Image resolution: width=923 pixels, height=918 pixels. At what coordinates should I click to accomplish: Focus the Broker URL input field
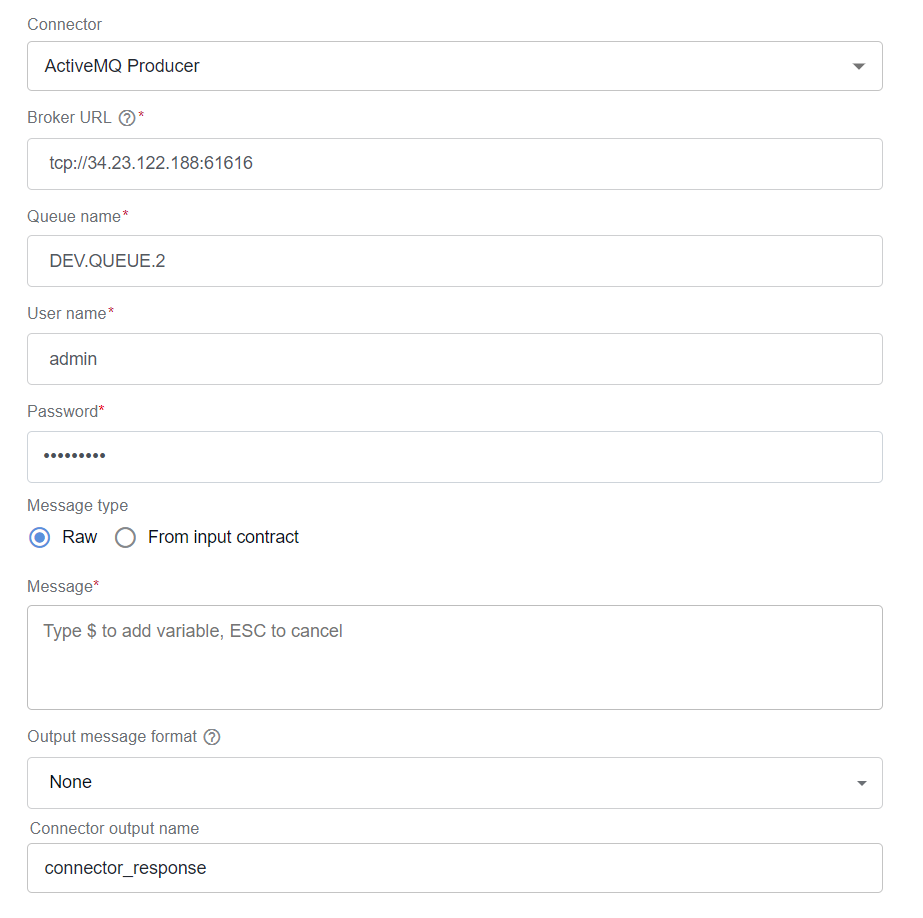[454, 164]
